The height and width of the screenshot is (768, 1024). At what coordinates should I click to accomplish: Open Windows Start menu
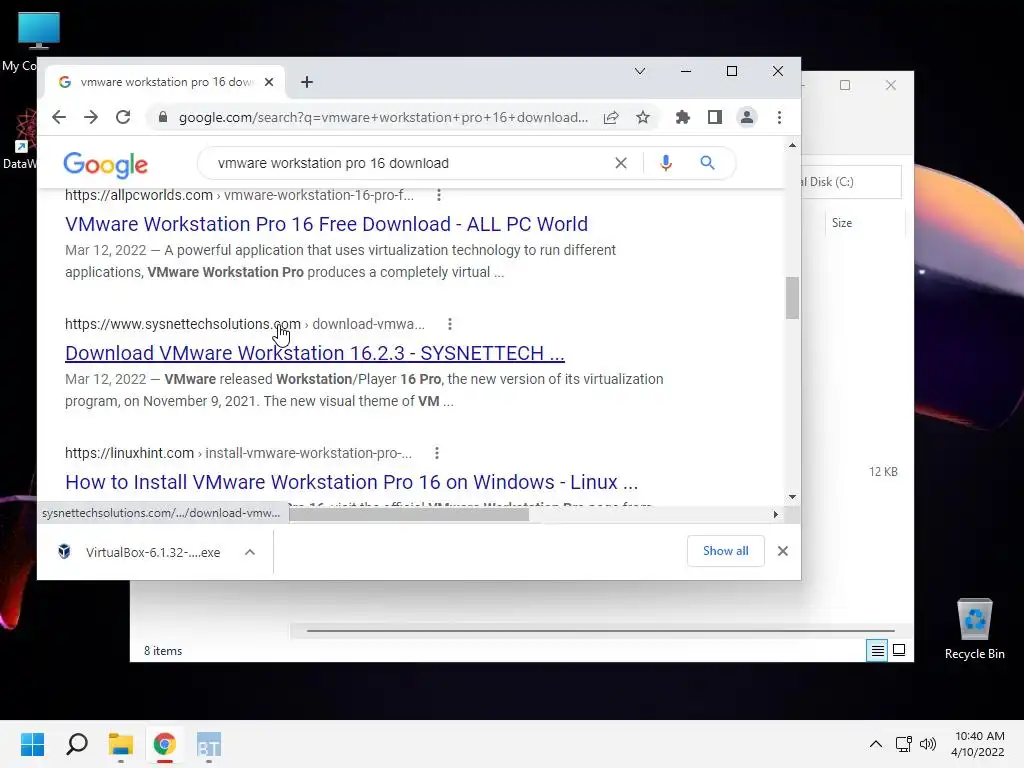(x=32, y=744)
